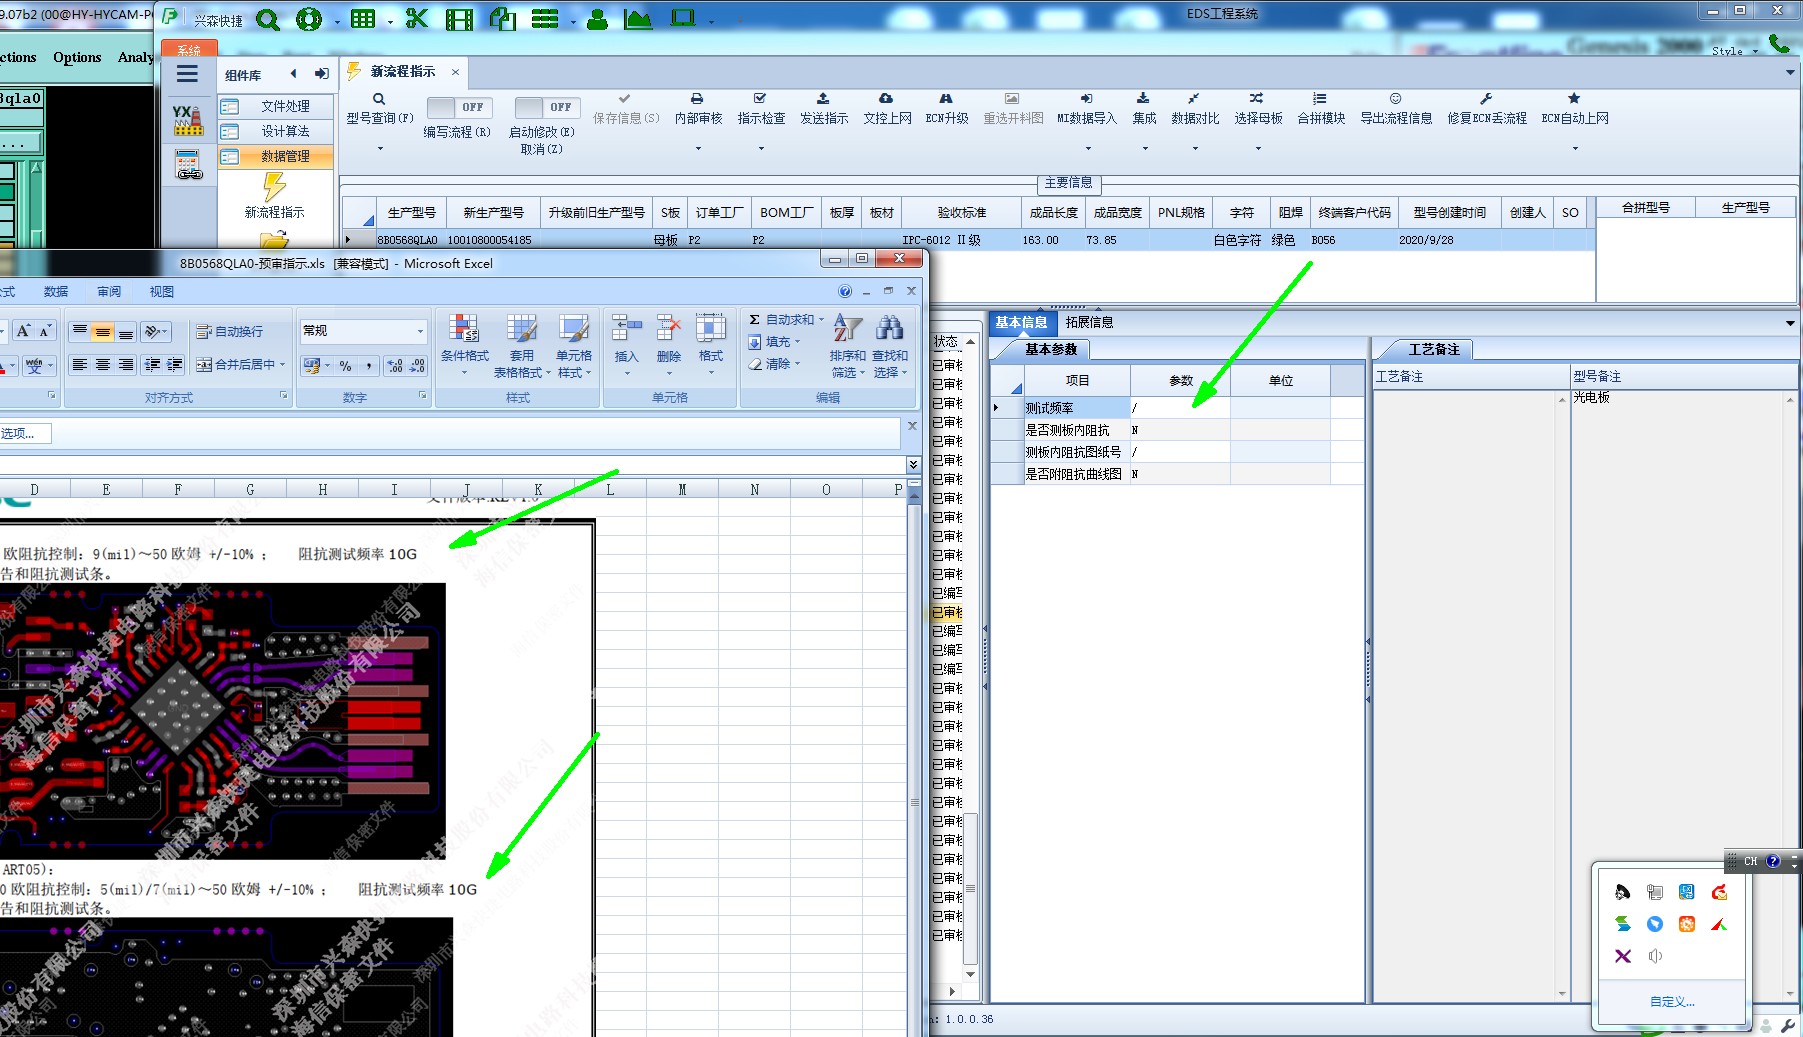Toggle Excel center horizontal alignment button
Image resolution: width=1803 pixels, height=1037 pixels.
click(102, 365)
